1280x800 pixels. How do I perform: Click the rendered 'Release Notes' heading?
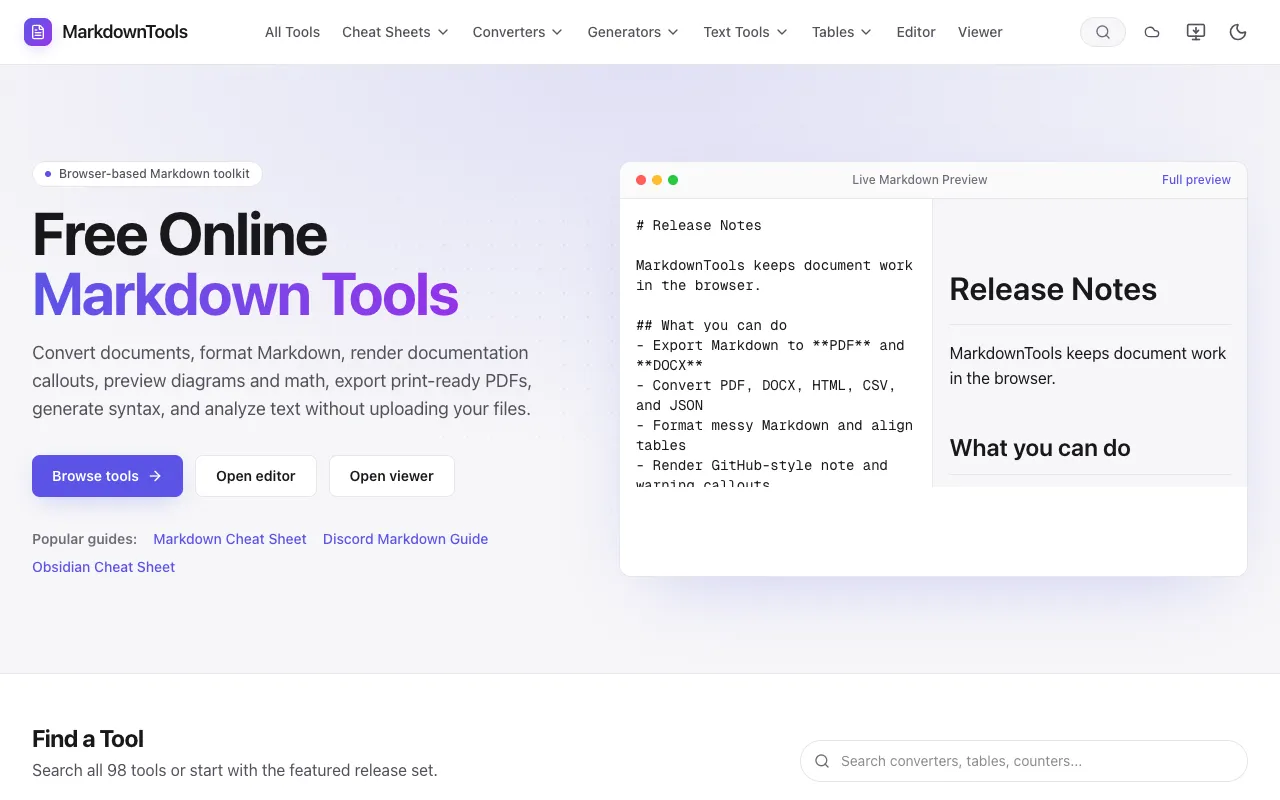(1053, 289)
